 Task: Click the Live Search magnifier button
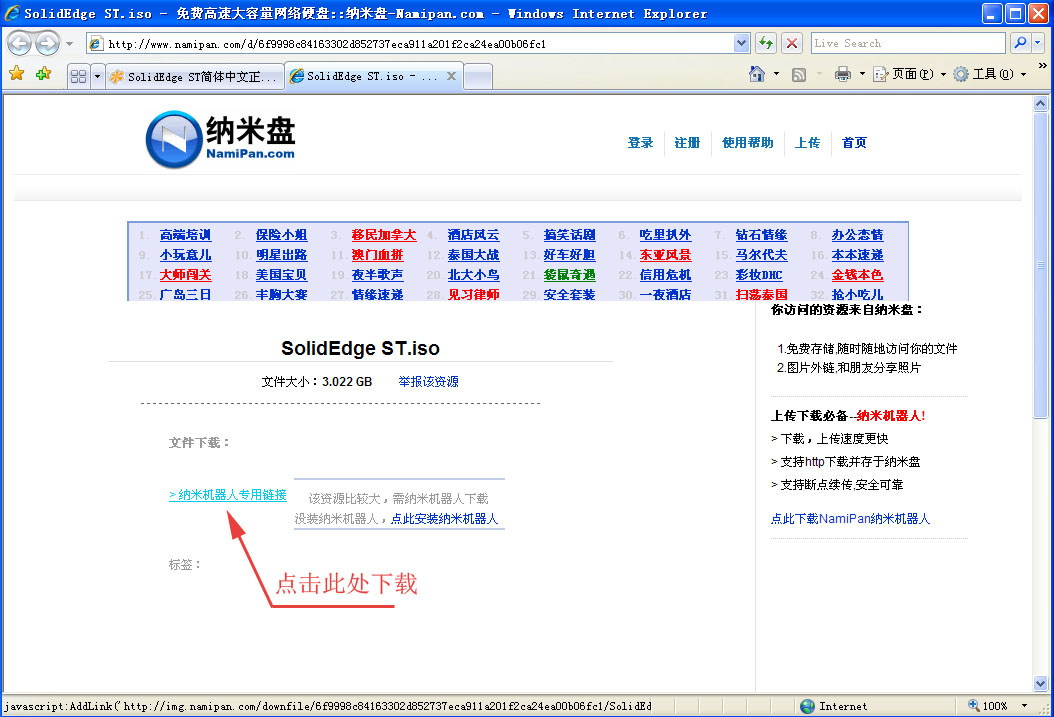pos(1020,43)
